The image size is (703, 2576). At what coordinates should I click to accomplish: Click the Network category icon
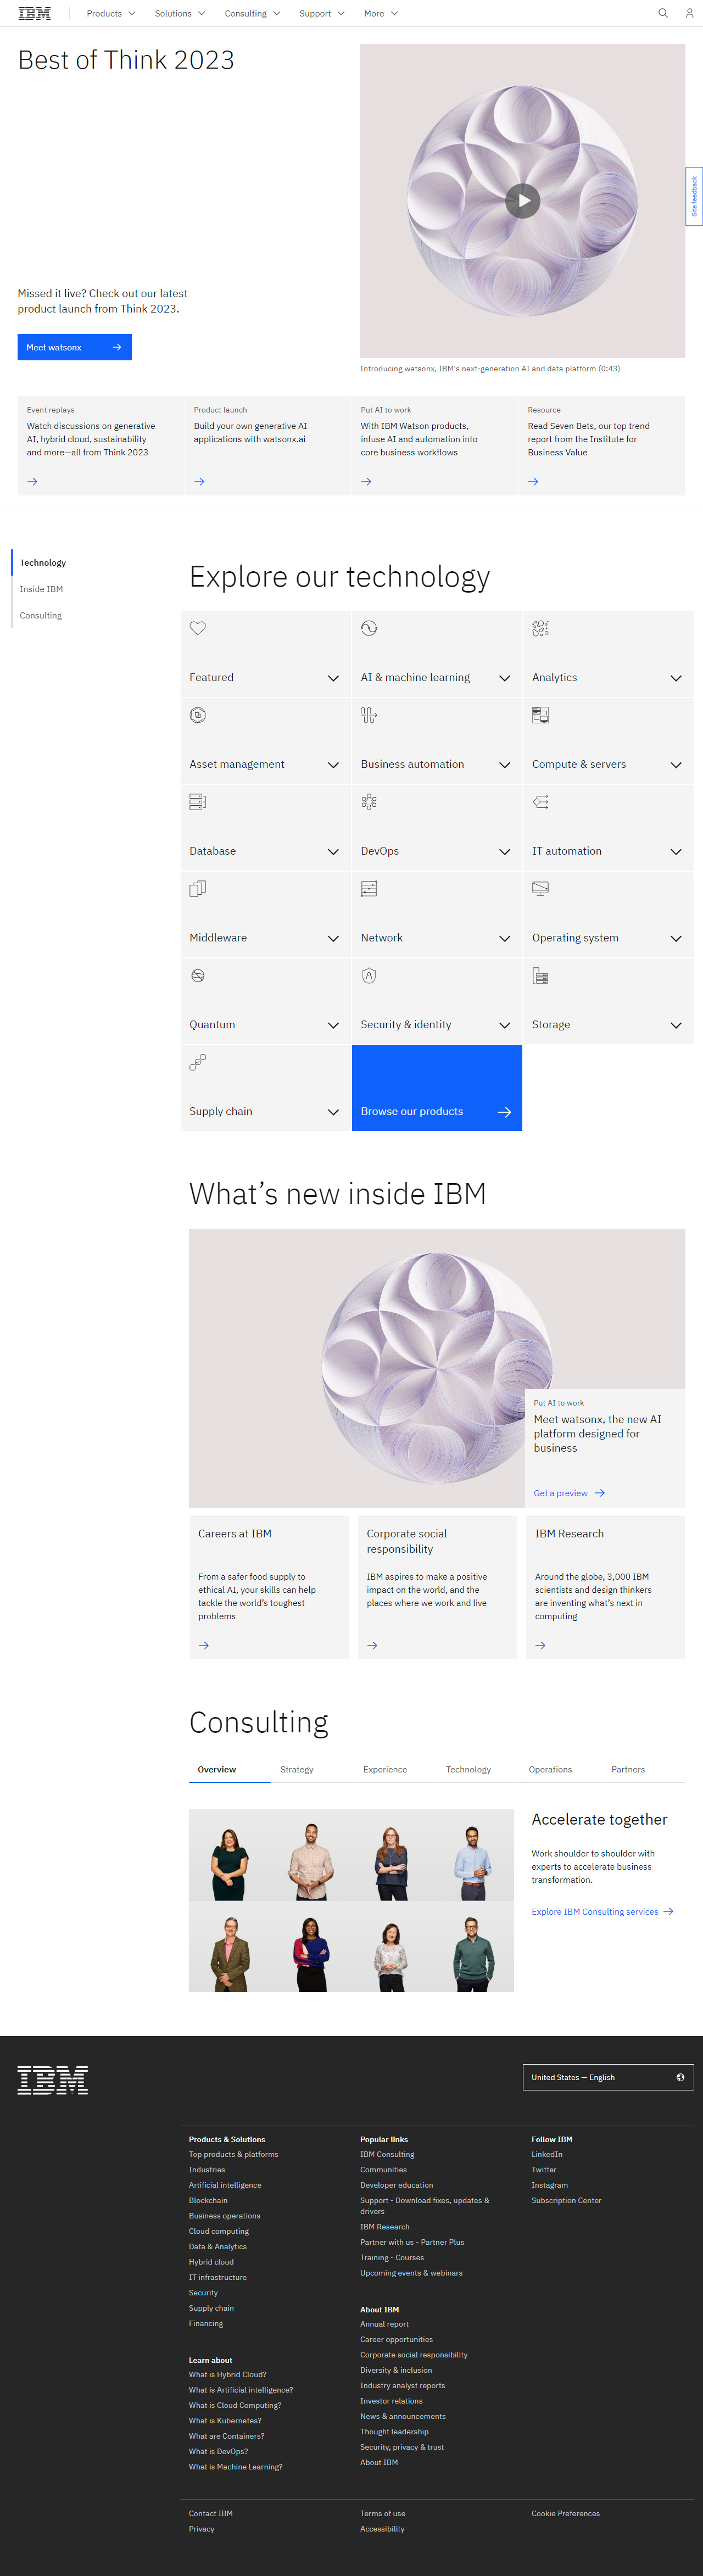pyautogui.click(x=369, y=888)
